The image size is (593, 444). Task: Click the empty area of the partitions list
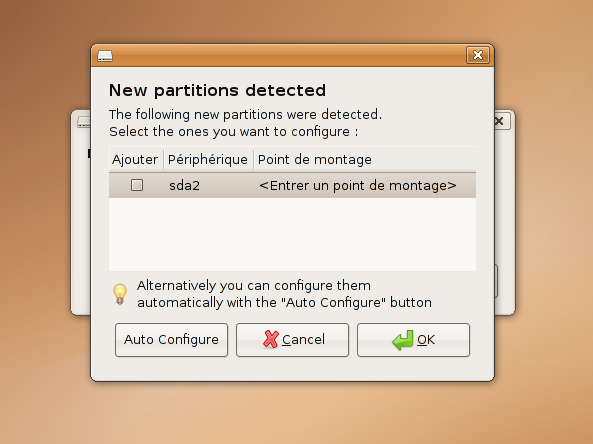(292, 234)
